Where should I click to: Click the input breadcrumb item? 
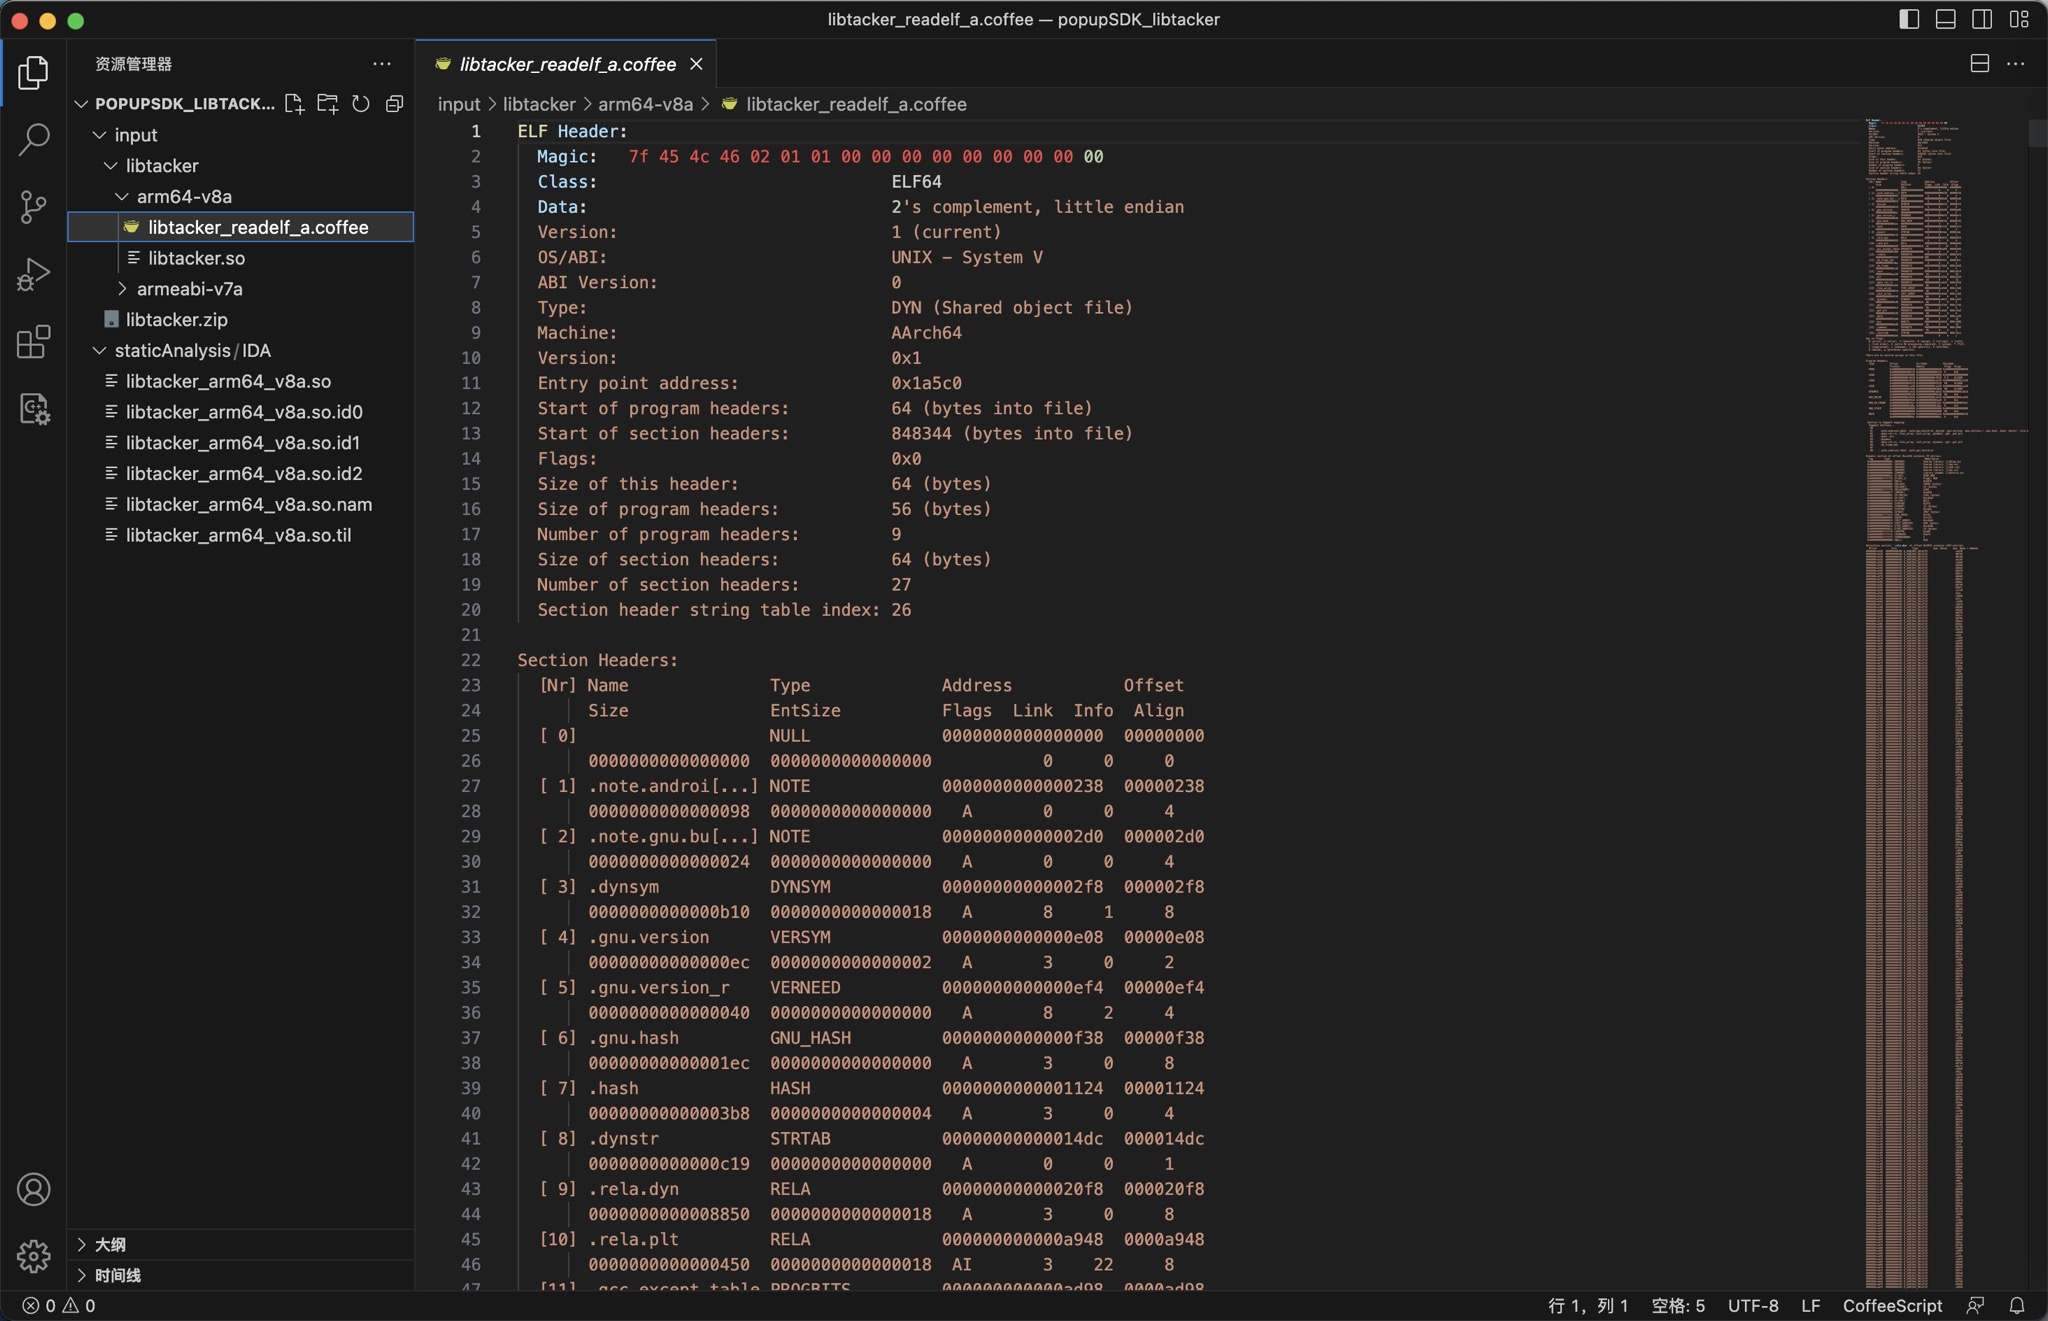[x=459, y=104]
